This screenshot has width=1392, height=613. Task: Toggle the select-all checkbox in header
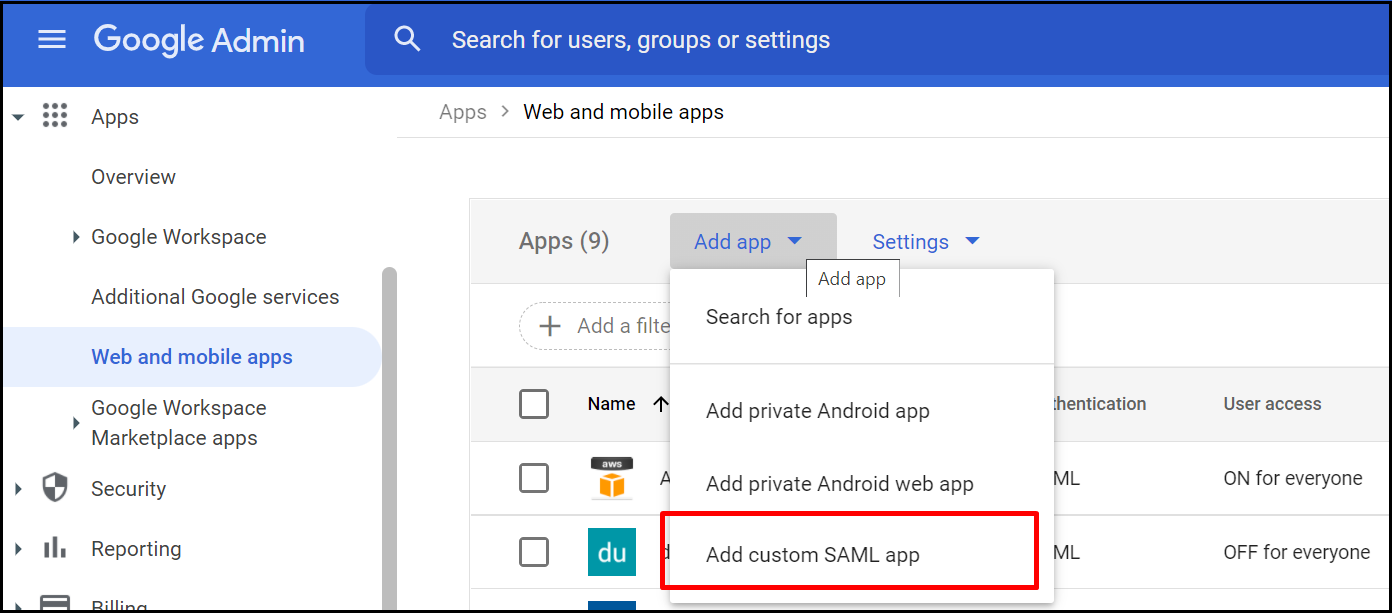pyautogui.click(x=534, y=404)
